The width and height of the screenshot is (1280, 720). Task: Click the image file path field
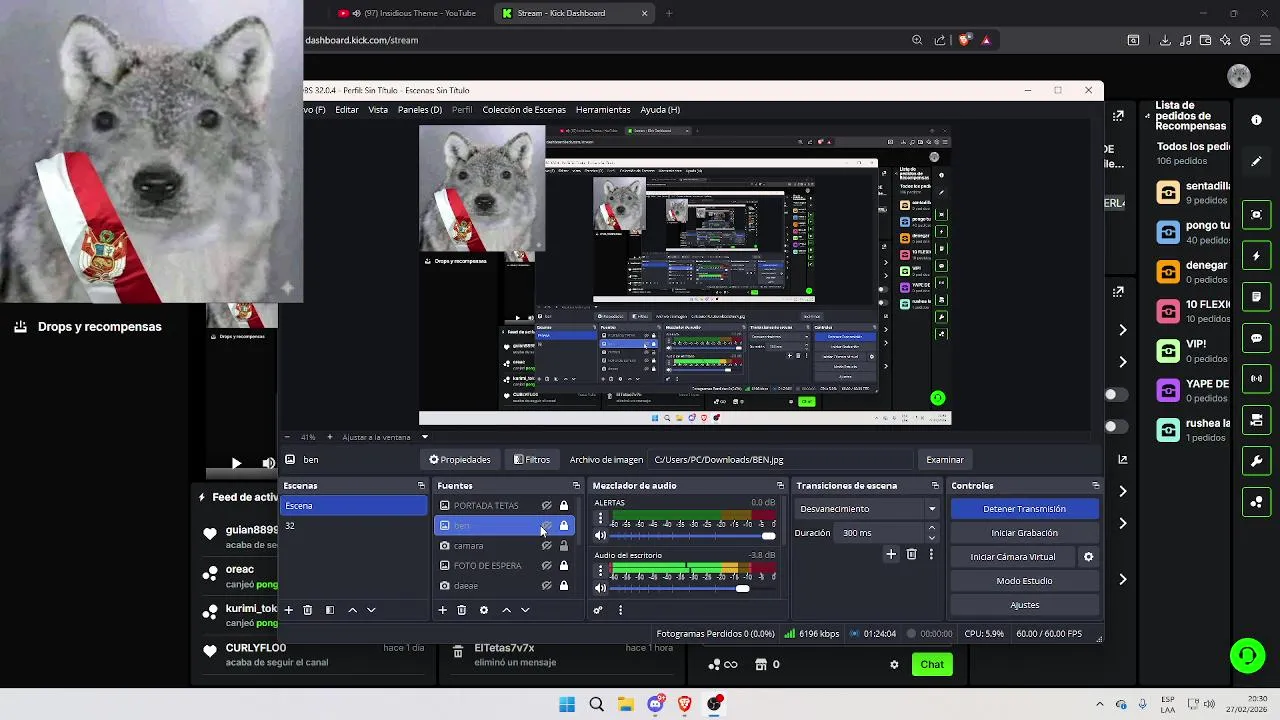click(x=780, y=460)
